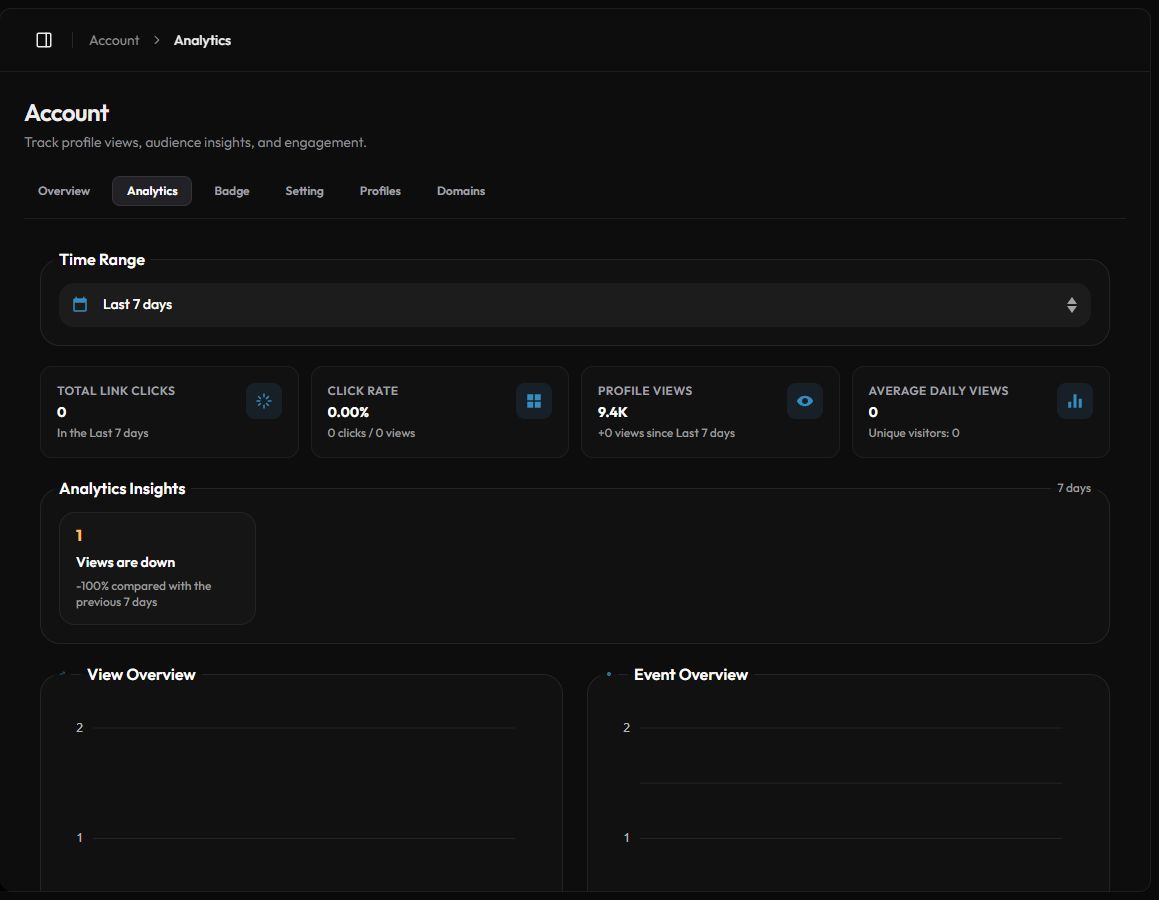
Task: Open the Last 7 days time range dropdown
Action: pos(574,304)
